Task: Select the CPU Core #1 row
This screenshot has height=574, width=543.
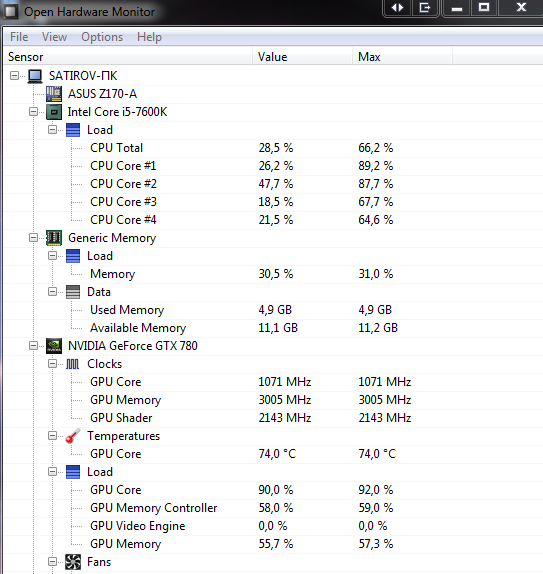Action: 273,166
